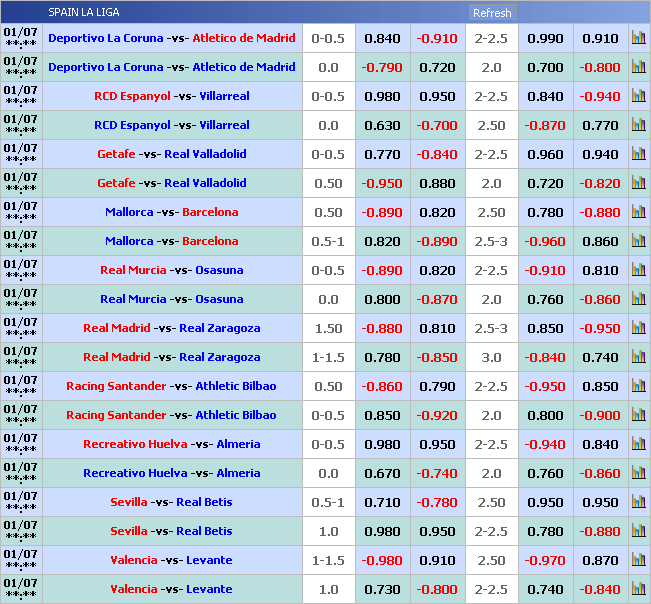651x604 pixels.
Task: Choose 0.670 home odds for Recreativo Huelva-Almeria
Action: [382, 473]
